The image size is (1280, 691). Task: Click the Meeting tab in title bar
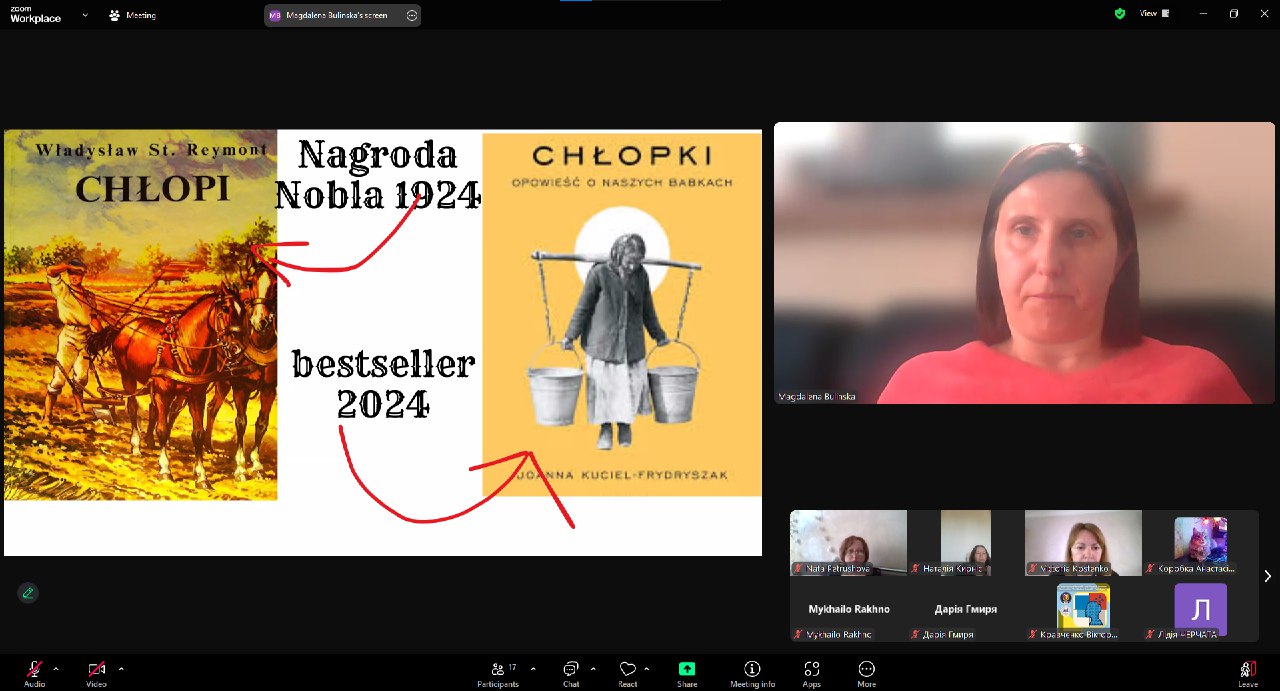132,15
